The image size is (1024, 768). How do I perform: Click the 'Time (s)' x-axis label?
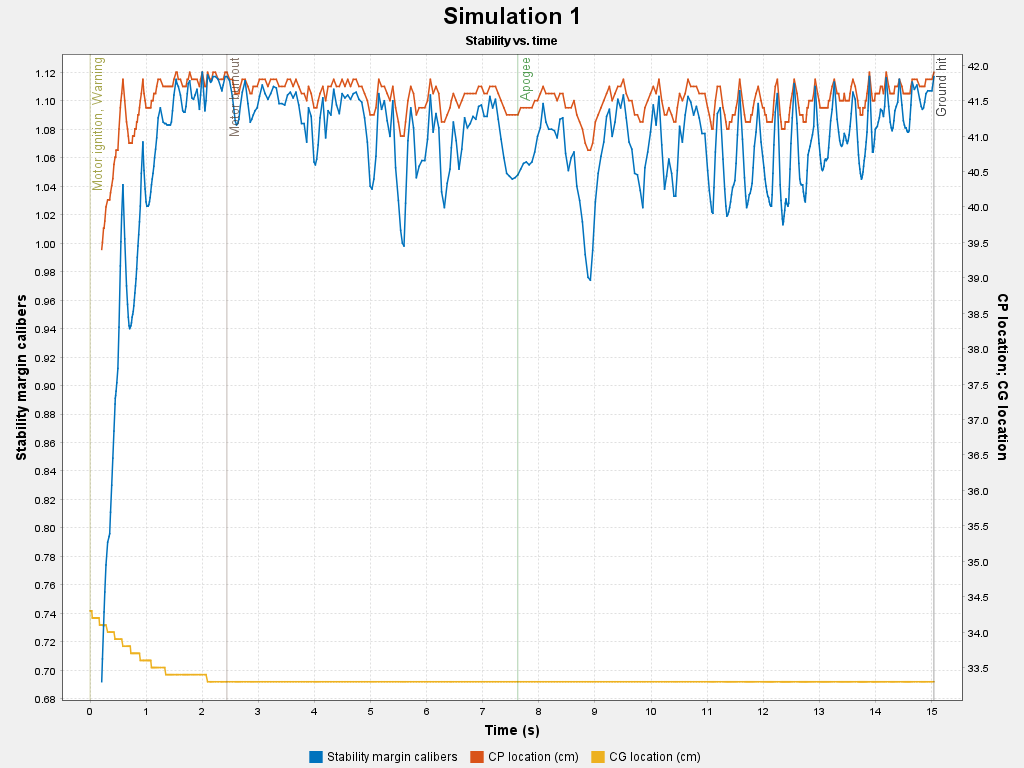coord(511,730)
